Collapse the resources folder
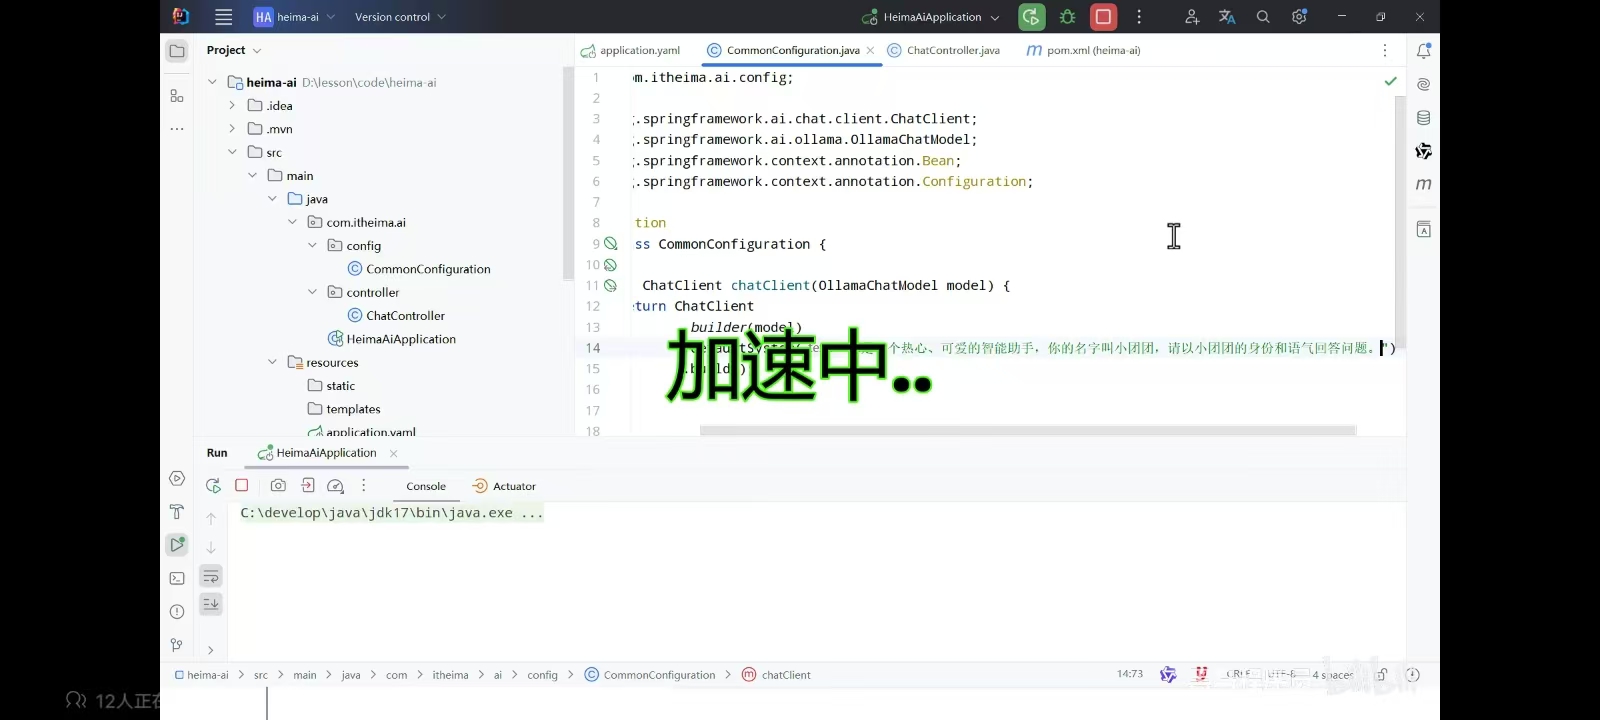This screenshot has width=1600, height=720. tap(272, 362)
